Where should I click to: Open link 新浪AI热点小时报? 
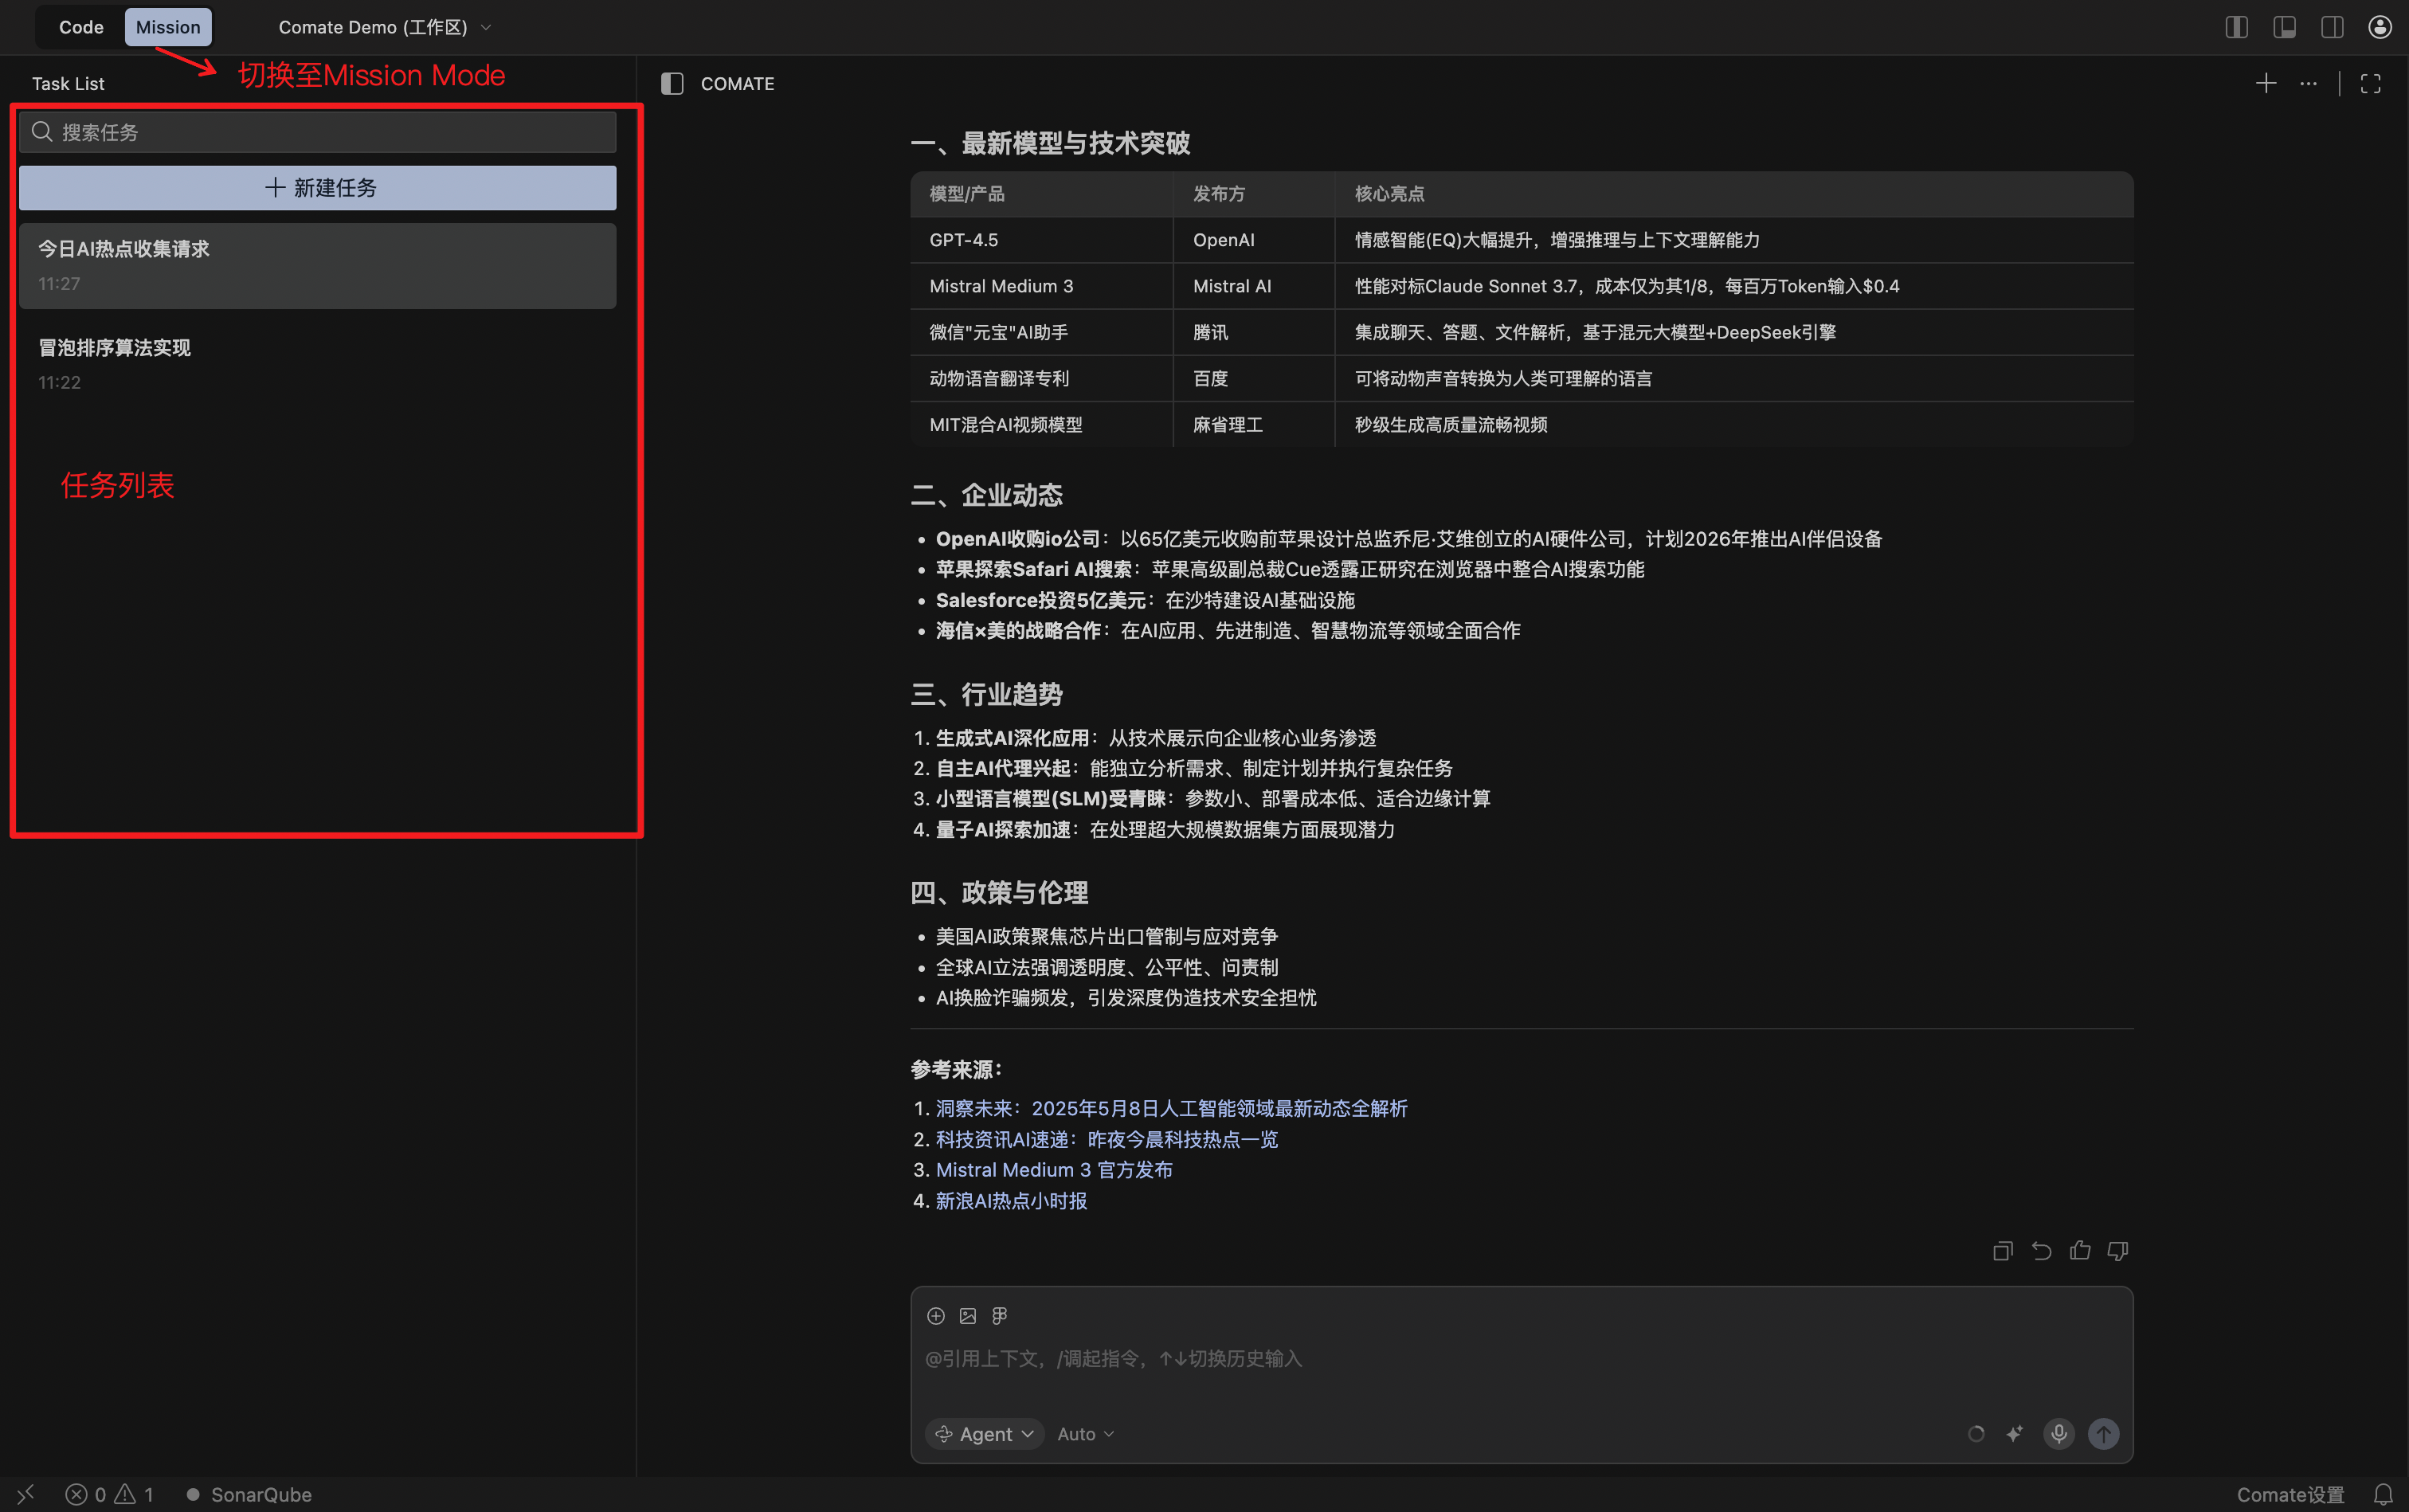1011,1201
